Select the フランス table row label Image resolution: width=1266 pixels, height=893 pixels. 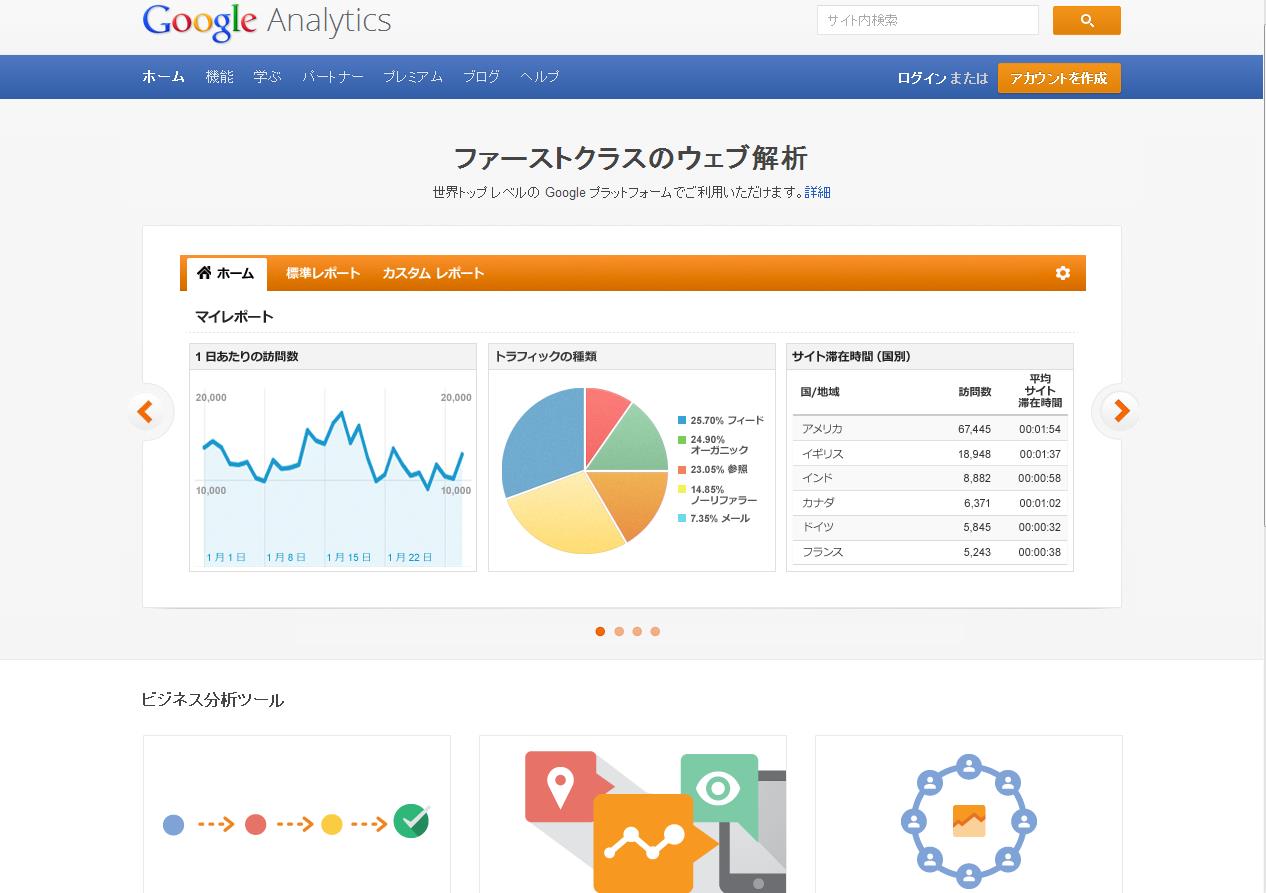click(822, 552)
